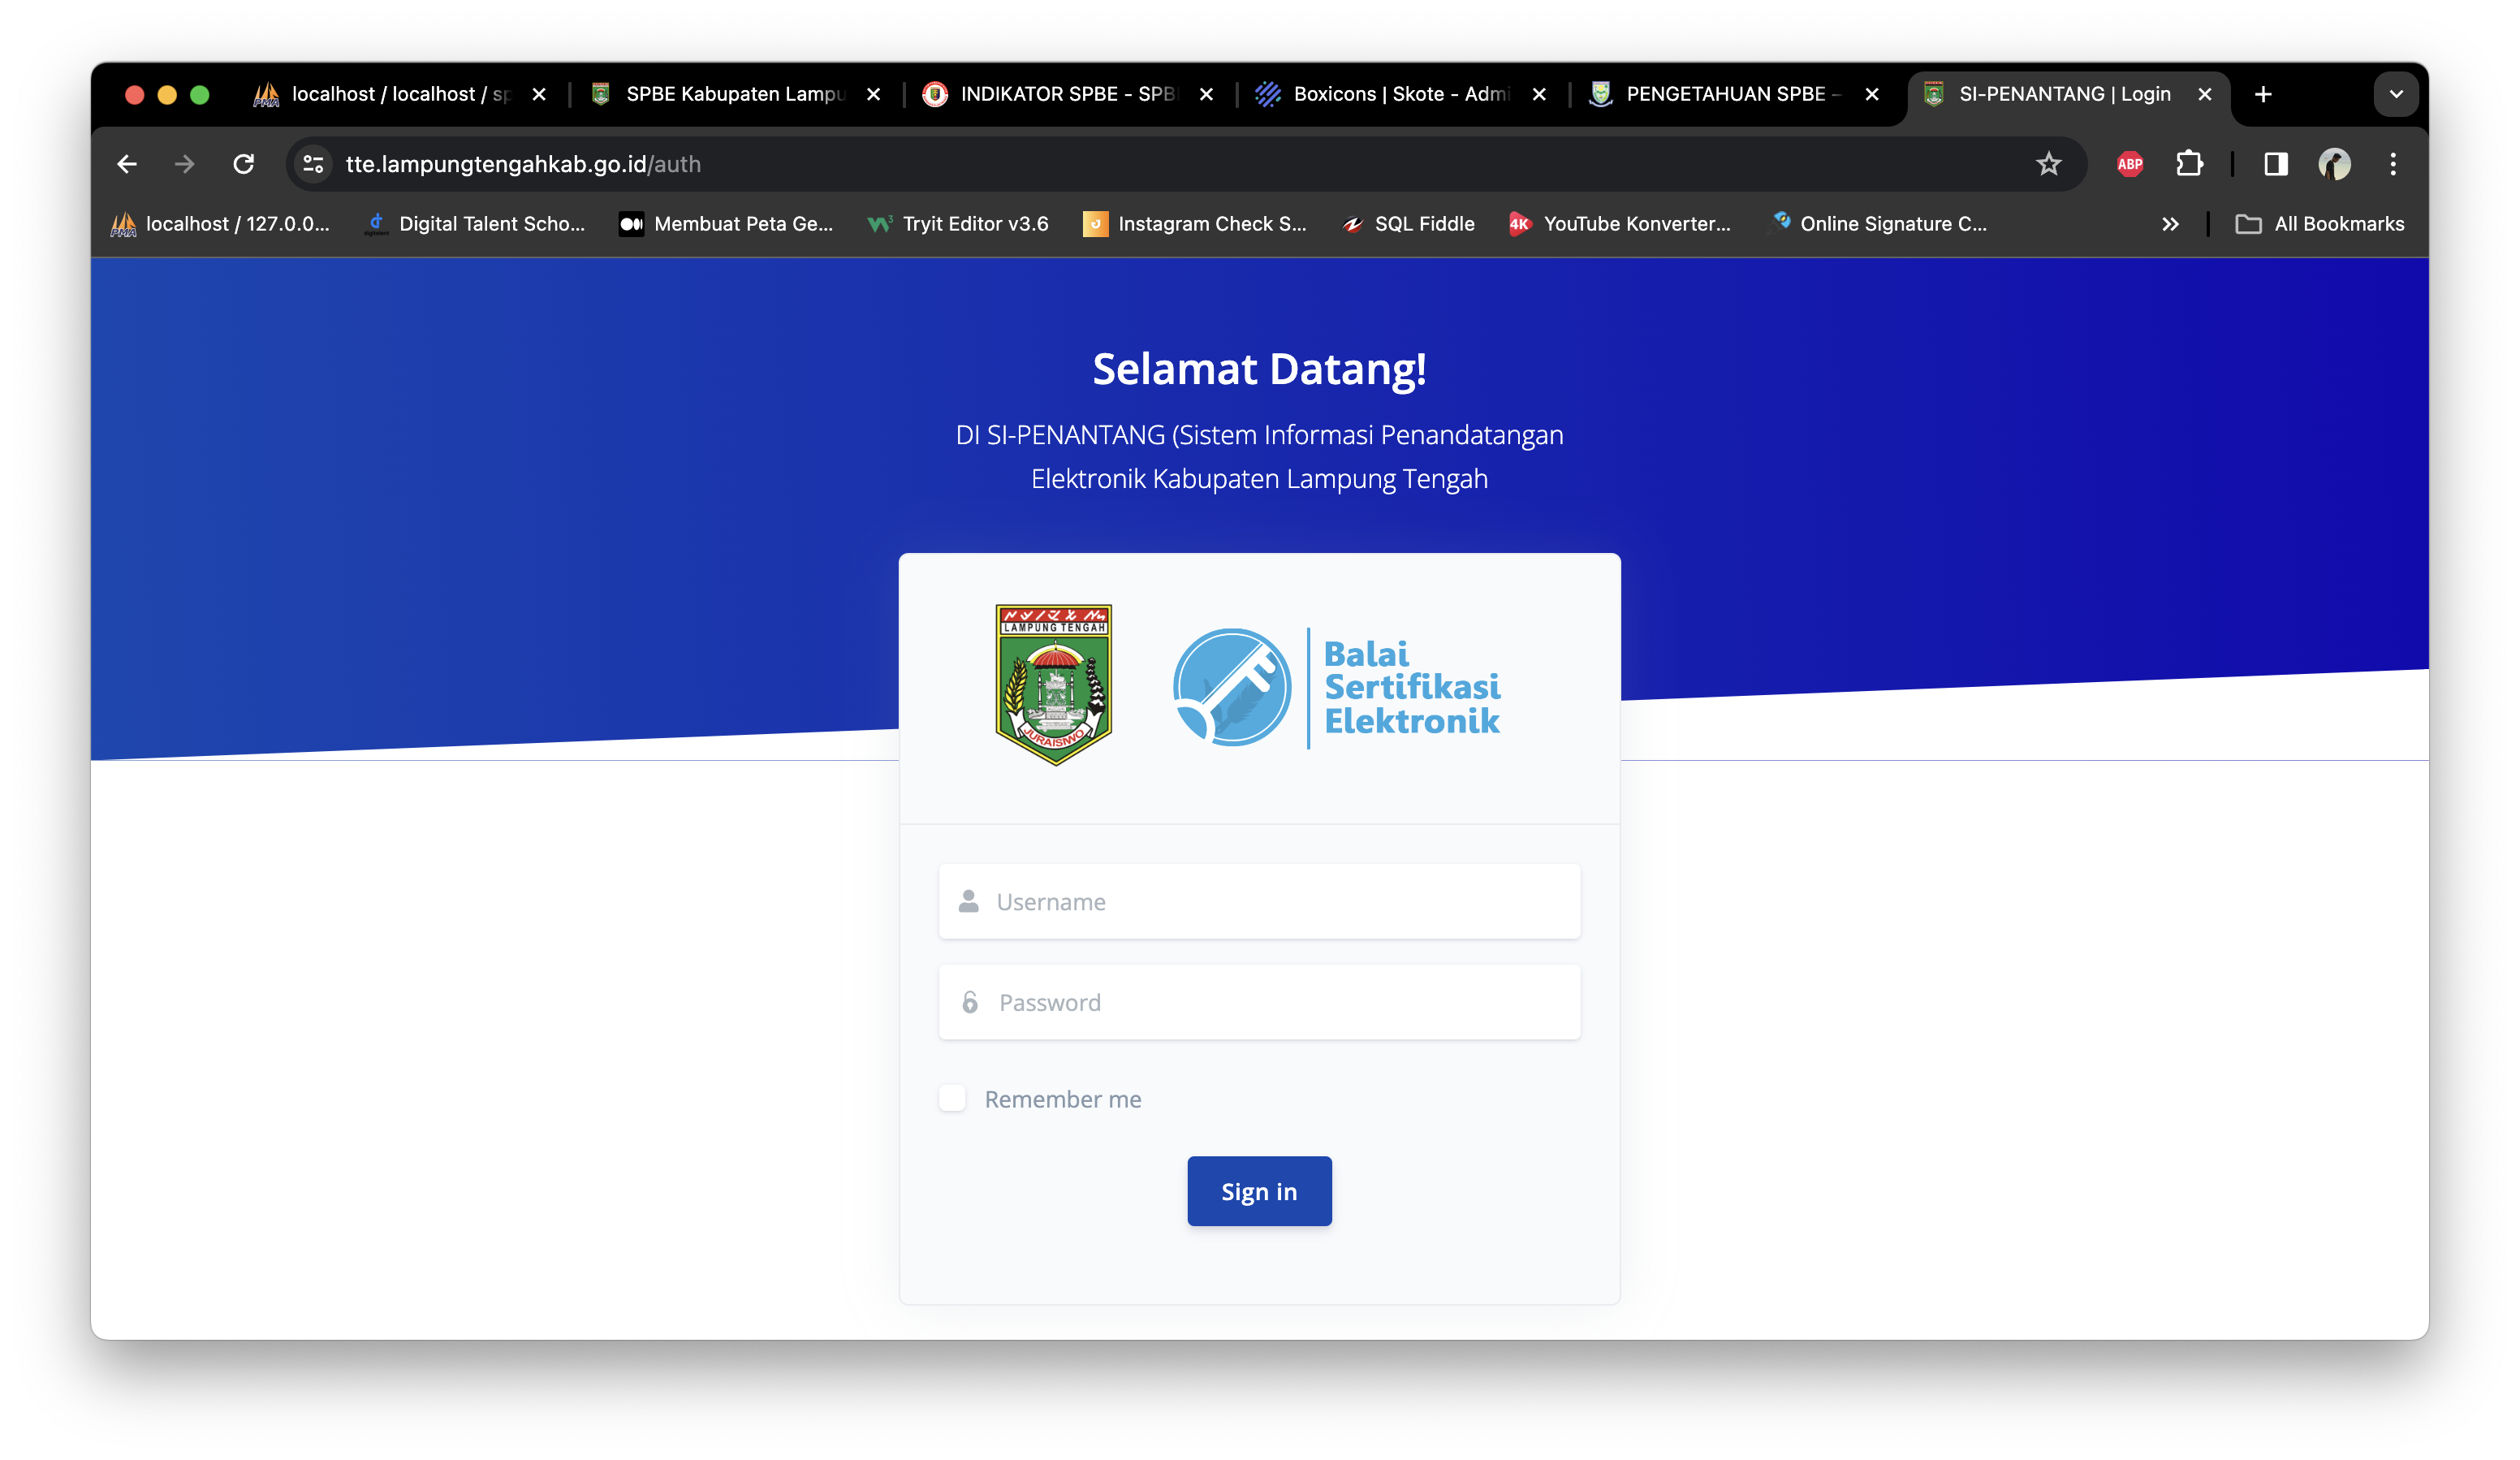This screenshot has width=2520, height=1460.
Task: Open the All Bookmarks folder
Action: point(2320,224)
